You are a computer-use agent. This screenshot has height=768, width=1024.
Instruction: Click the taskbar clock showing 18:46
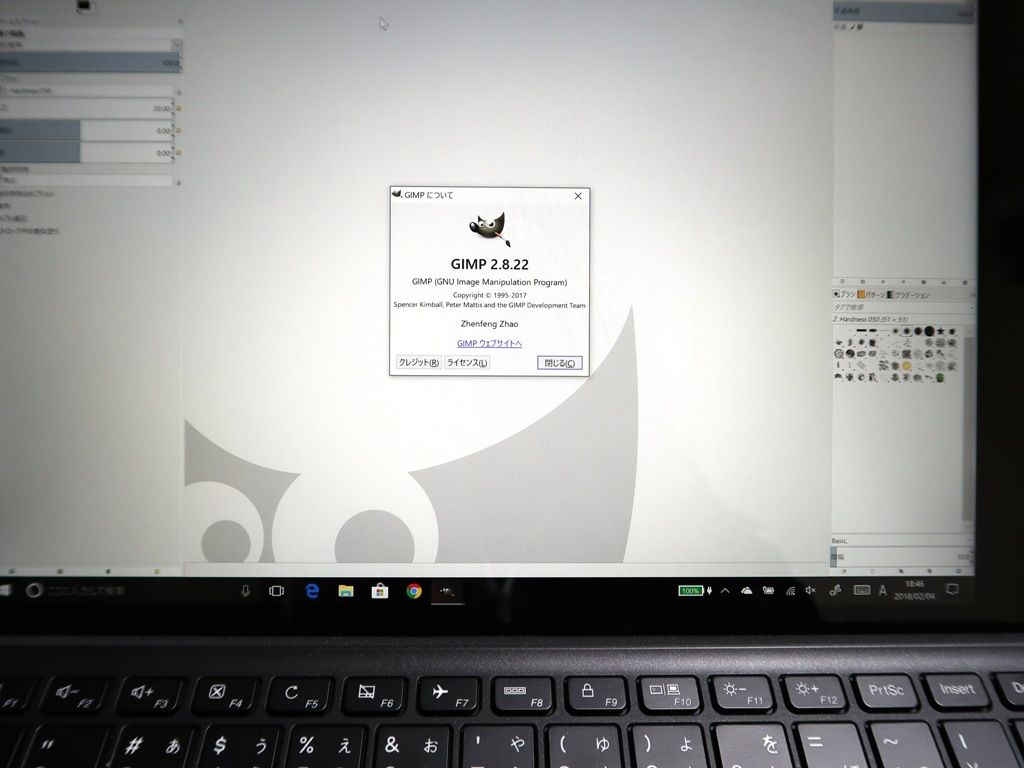pyautogui.click(x=914, y=590)
